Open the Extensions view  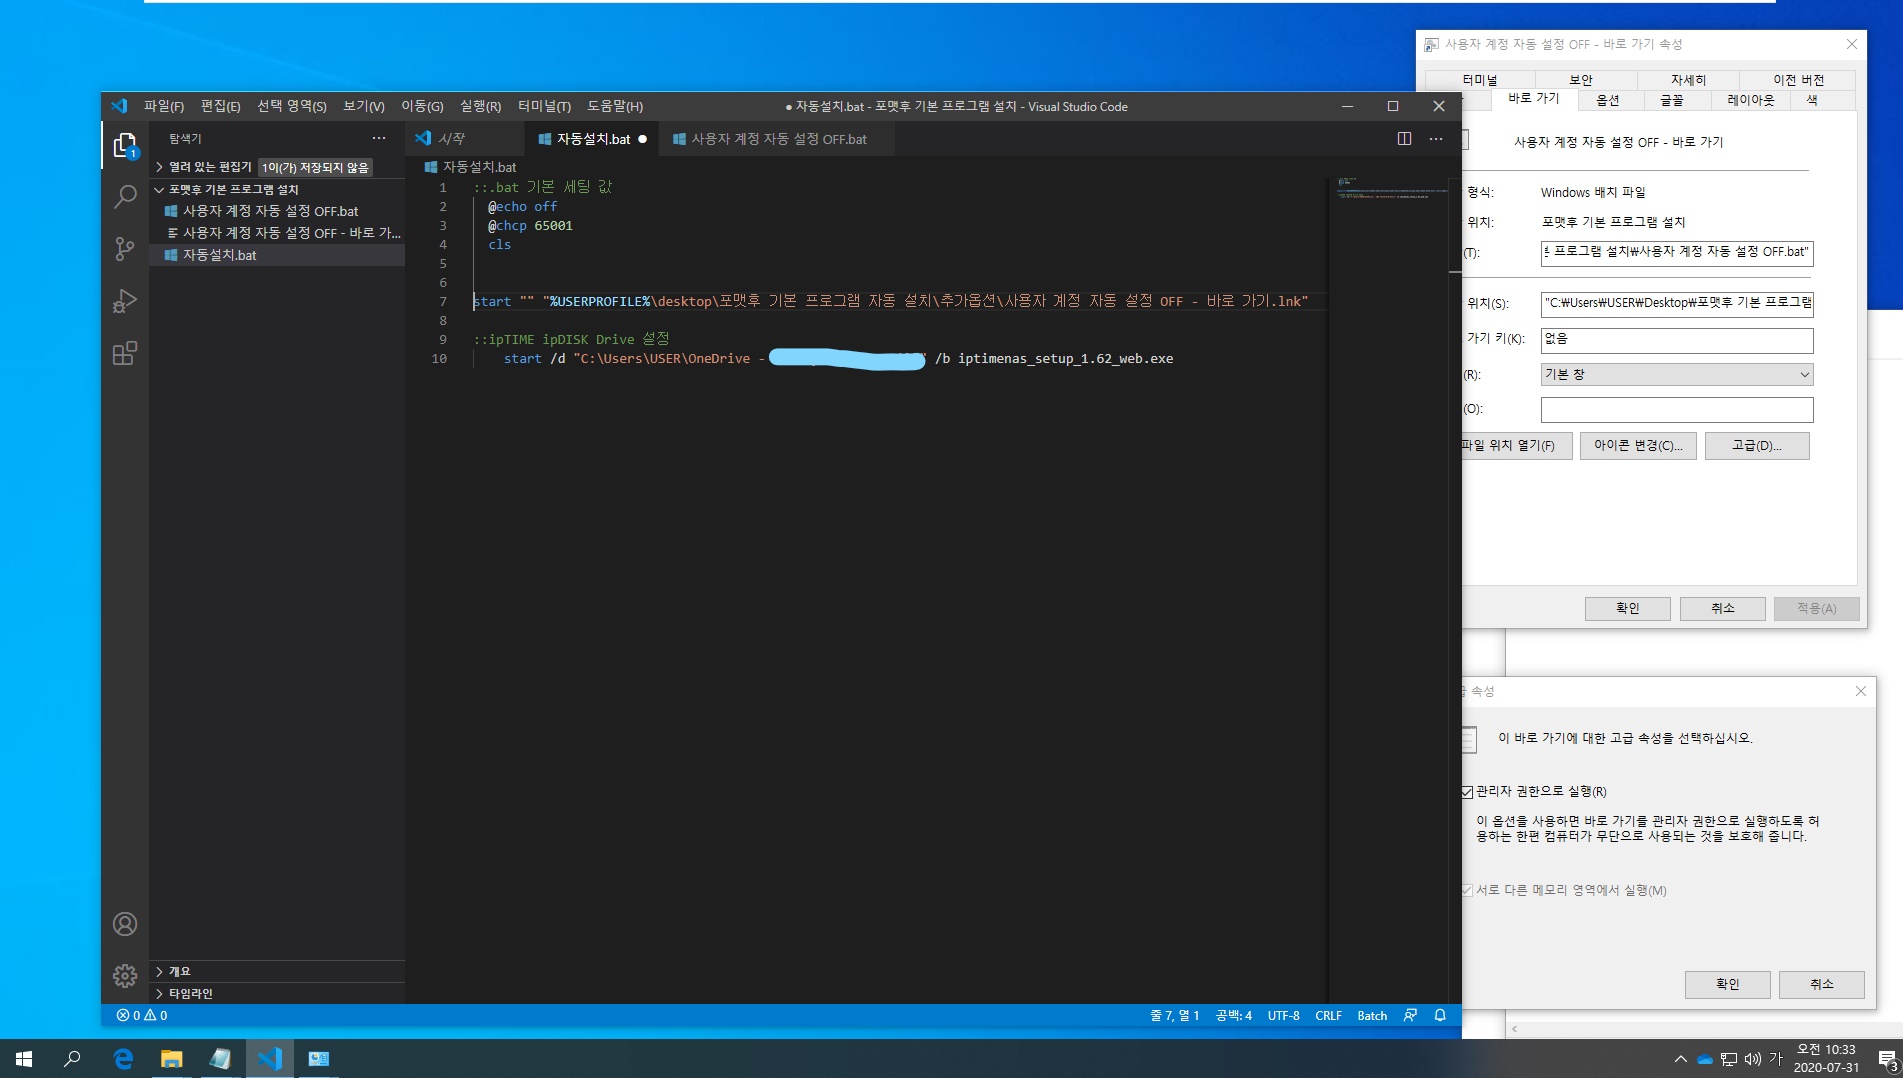point(125,353)
